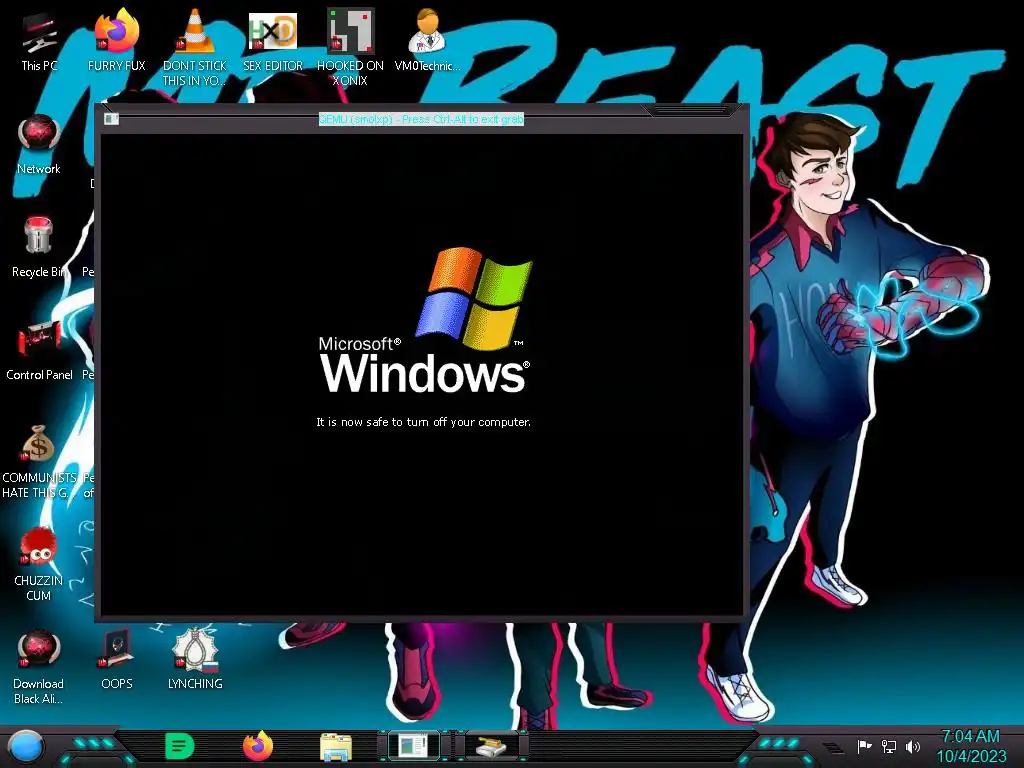This screenshot has width=1024, height=768.
Task: Click inside the QEMU Windows XP display
Action: pyautogui.click(x=421, y=374)
